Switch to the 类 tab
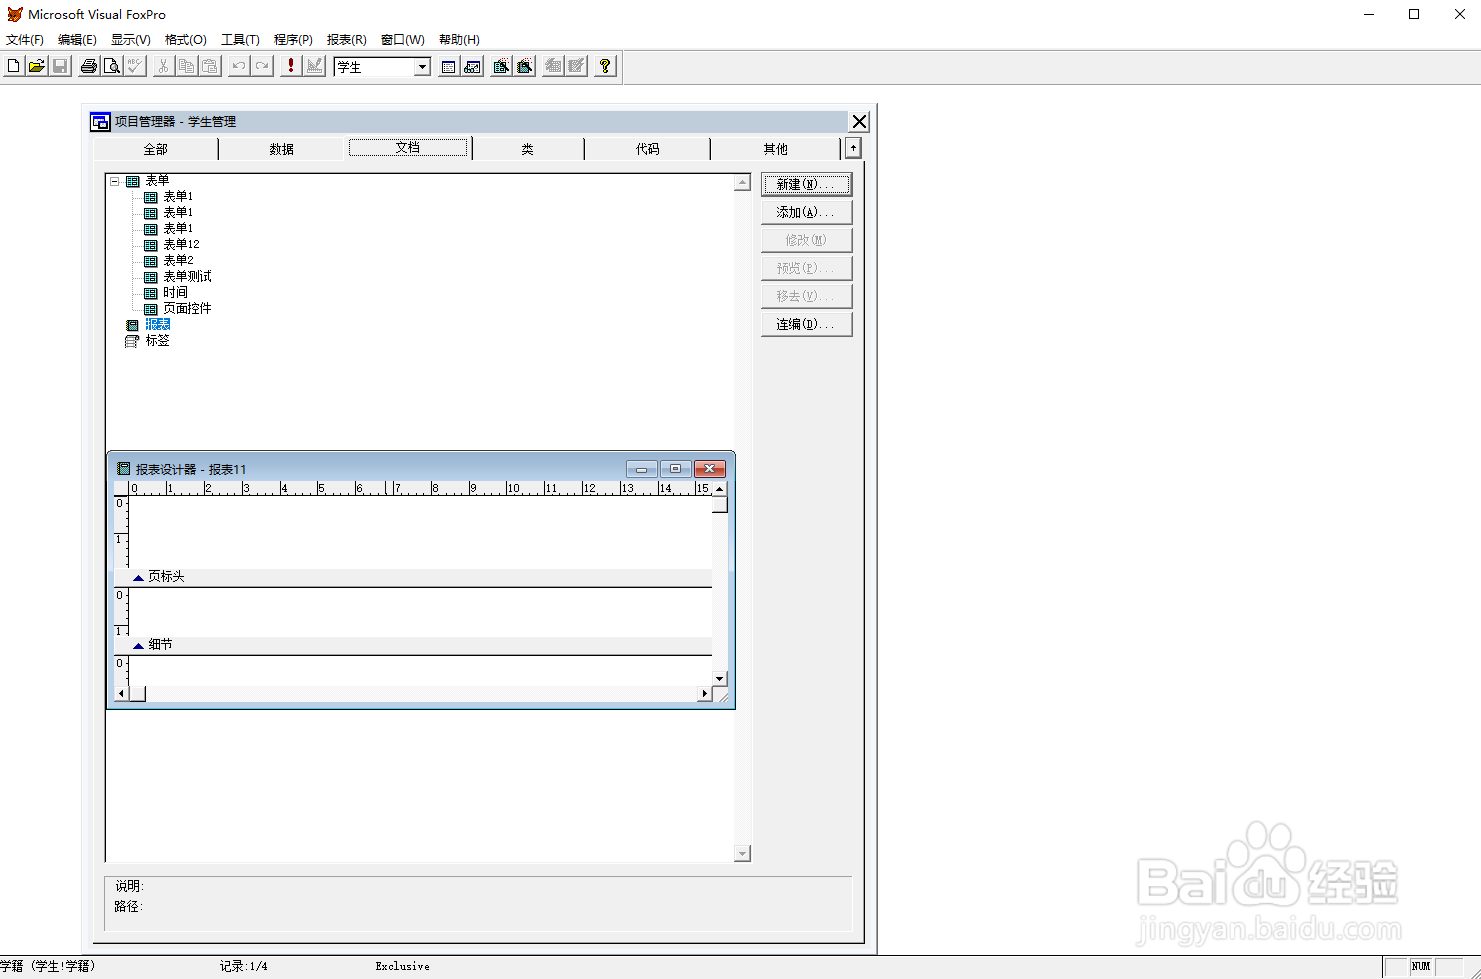 click(527, 149)
